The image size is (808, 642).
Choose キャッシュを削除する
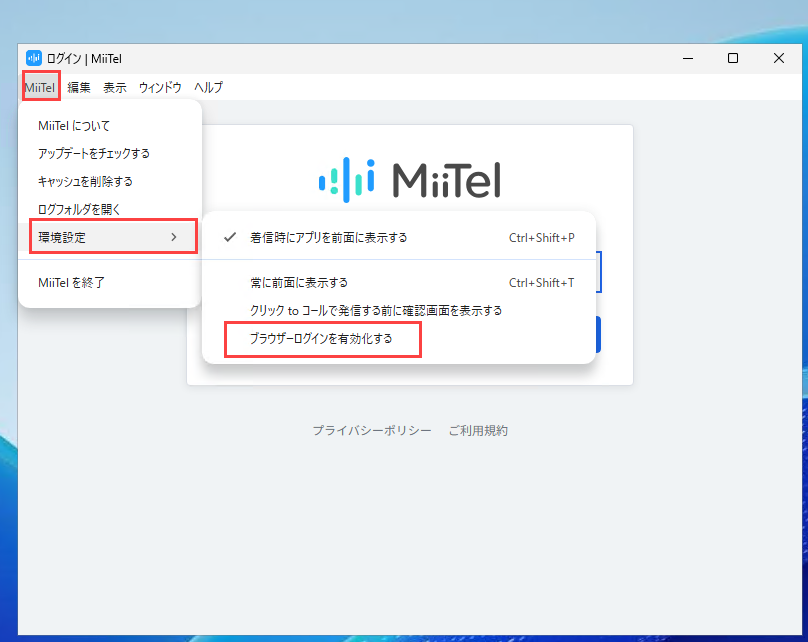pos(110,181)
